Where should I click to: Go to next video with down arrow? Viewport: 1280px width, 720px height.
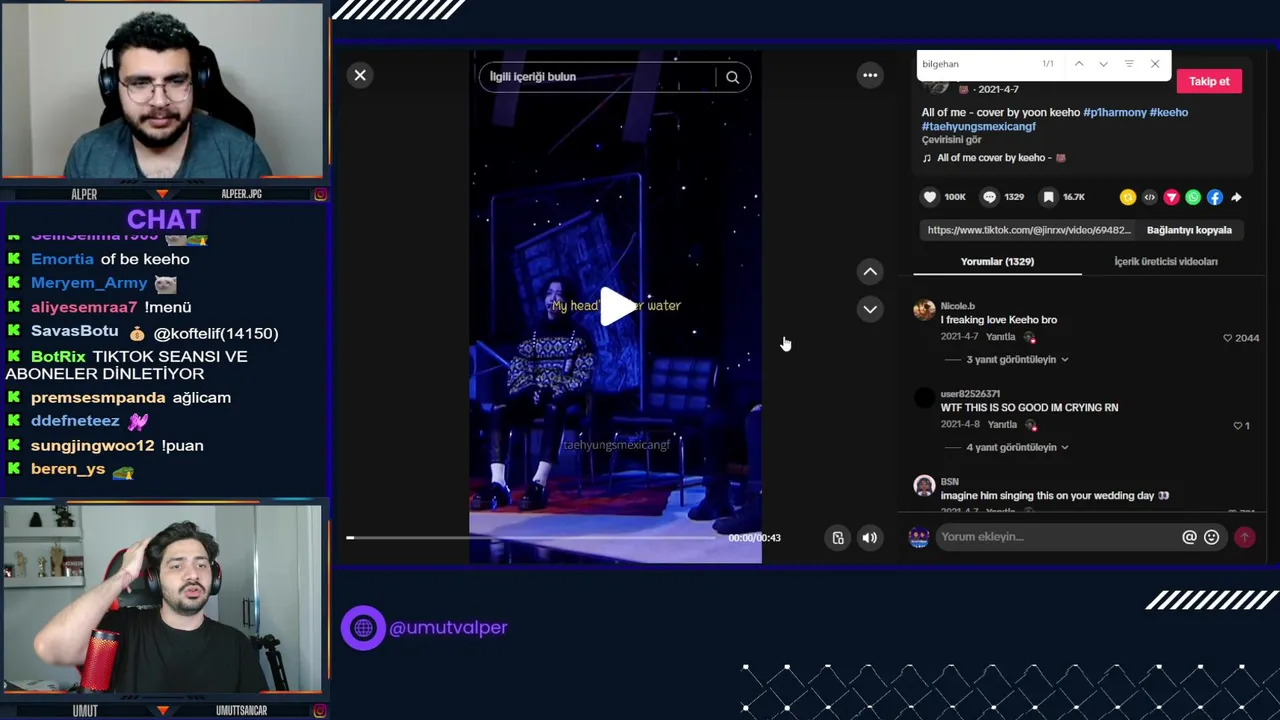870,309
